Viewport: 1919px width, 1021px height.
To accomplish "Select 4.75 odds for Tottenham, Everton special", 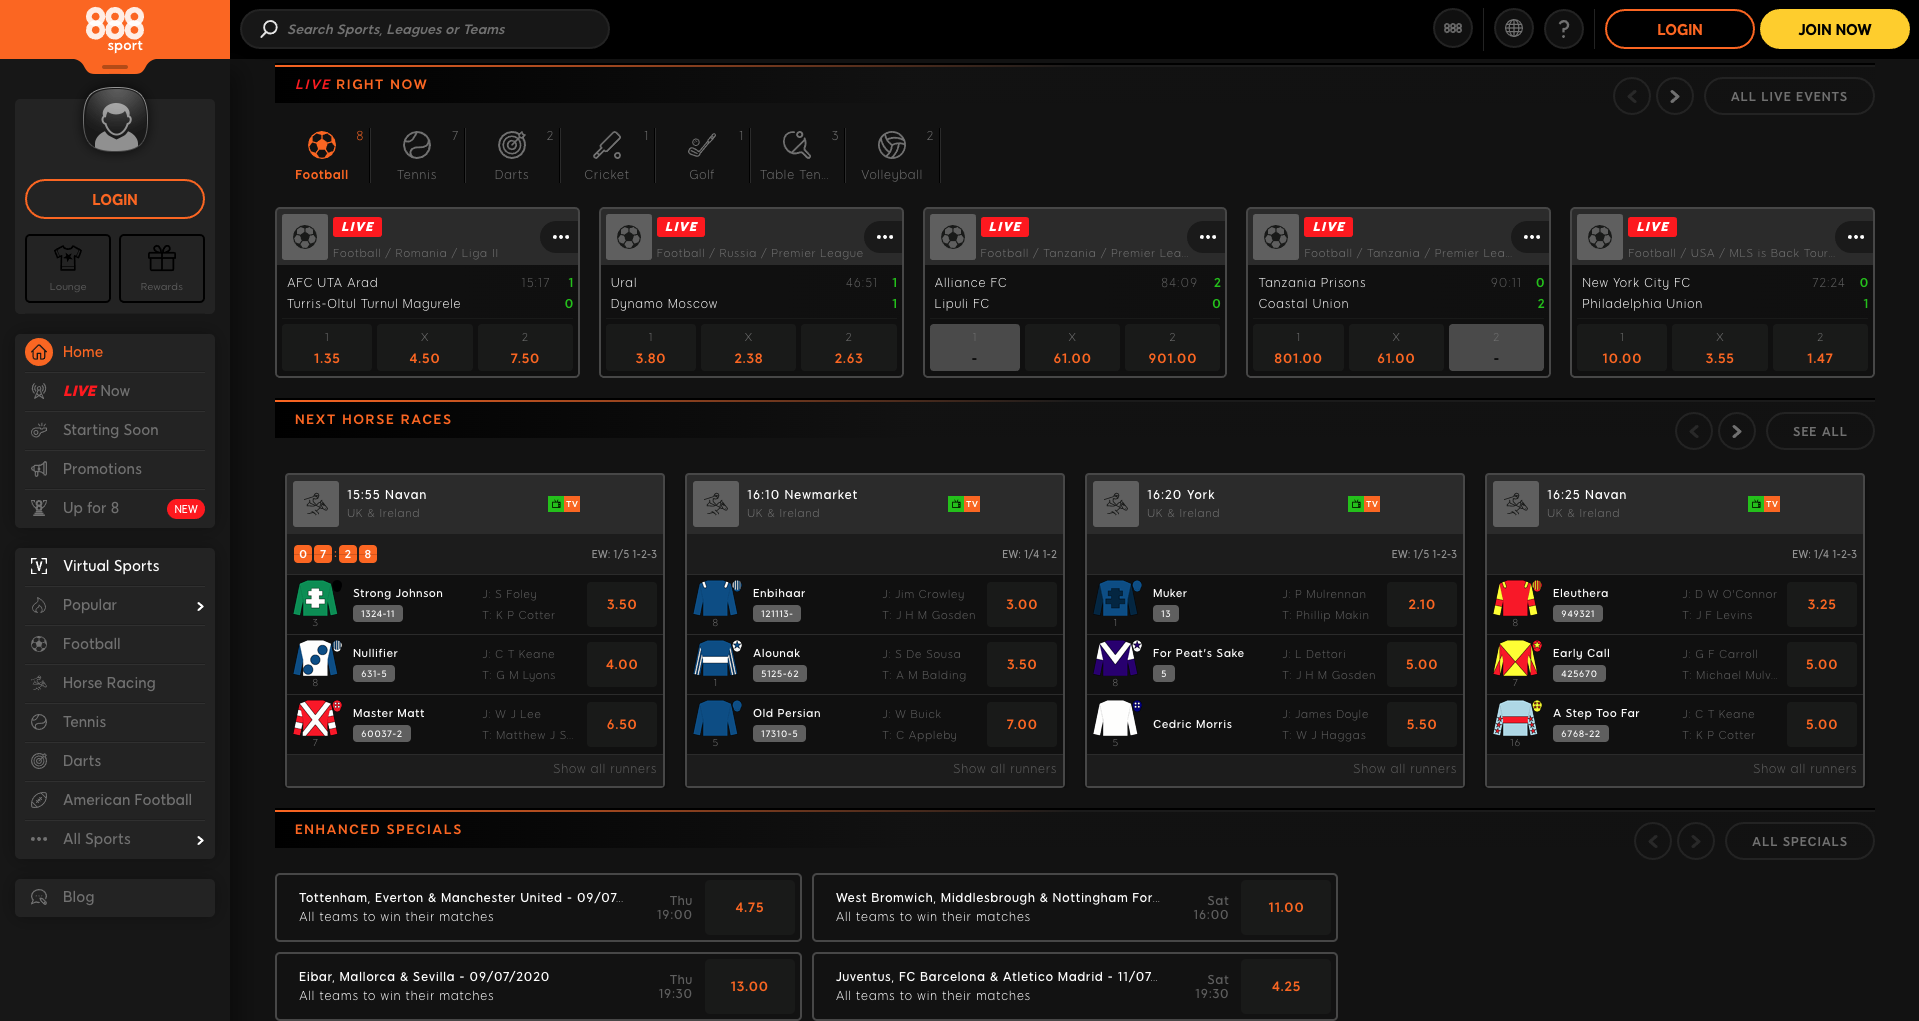I will 749,907.
